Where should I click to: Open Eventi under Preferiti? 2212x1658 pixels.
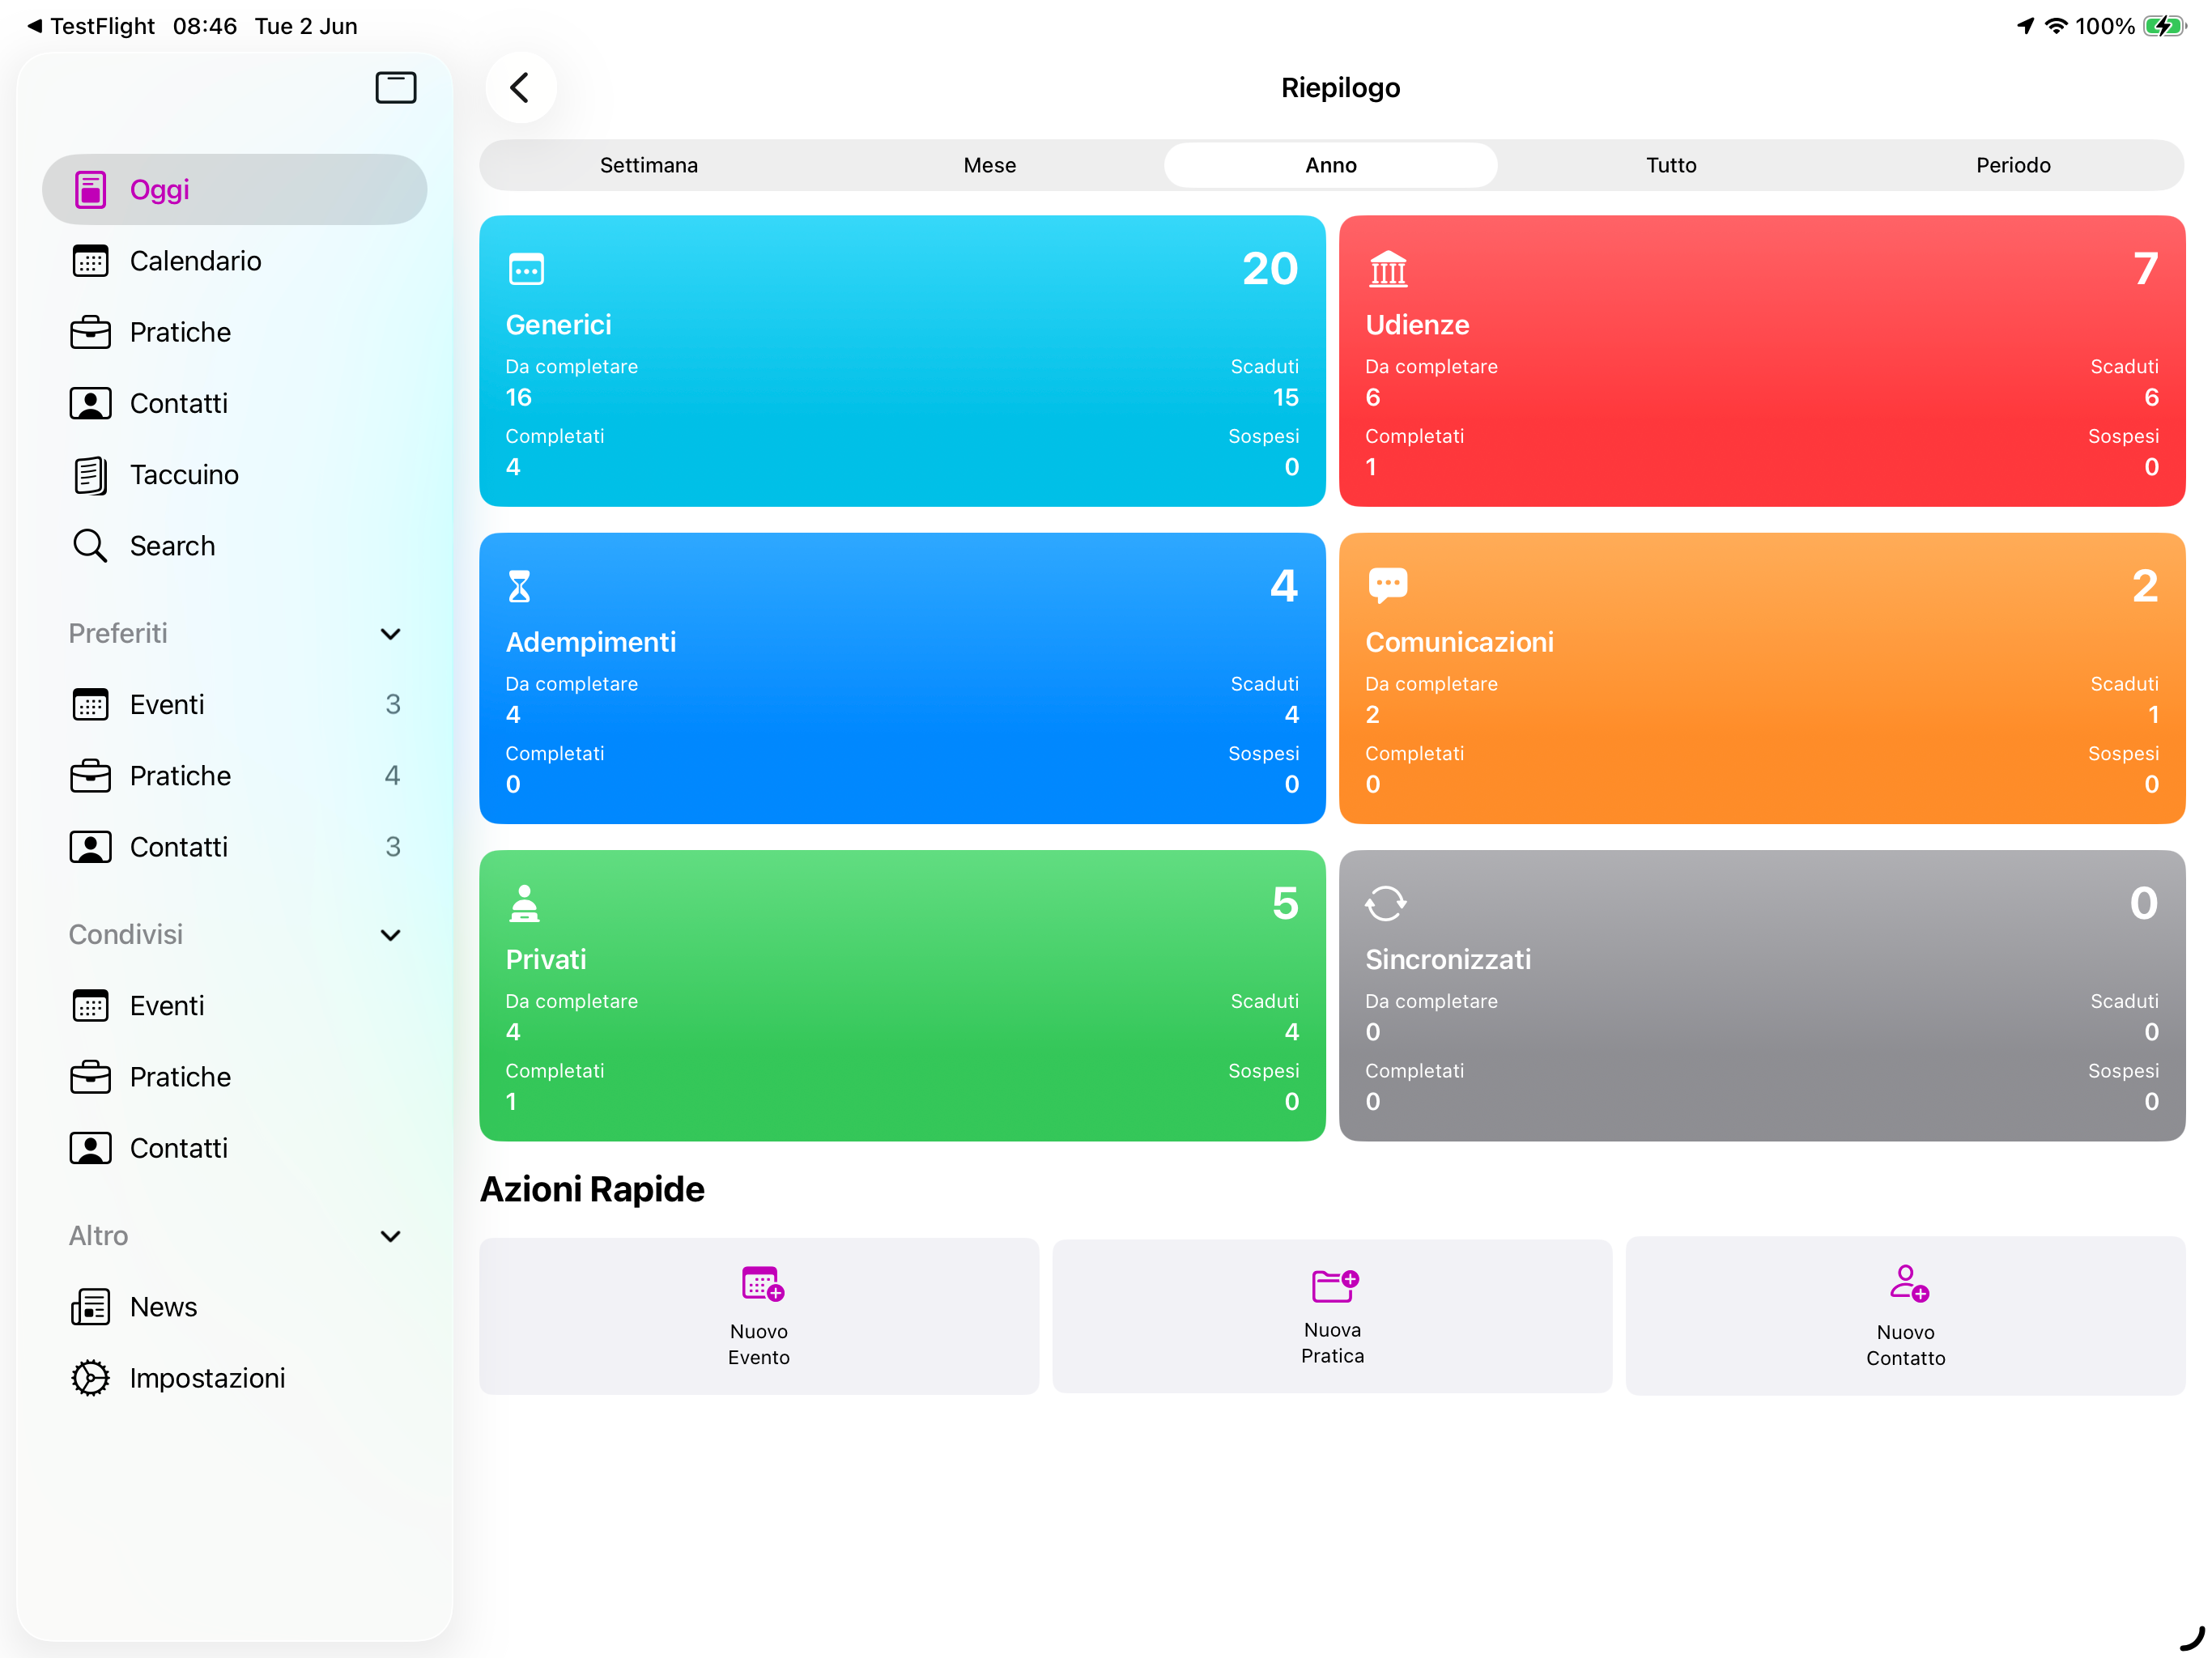coord(234,704)
